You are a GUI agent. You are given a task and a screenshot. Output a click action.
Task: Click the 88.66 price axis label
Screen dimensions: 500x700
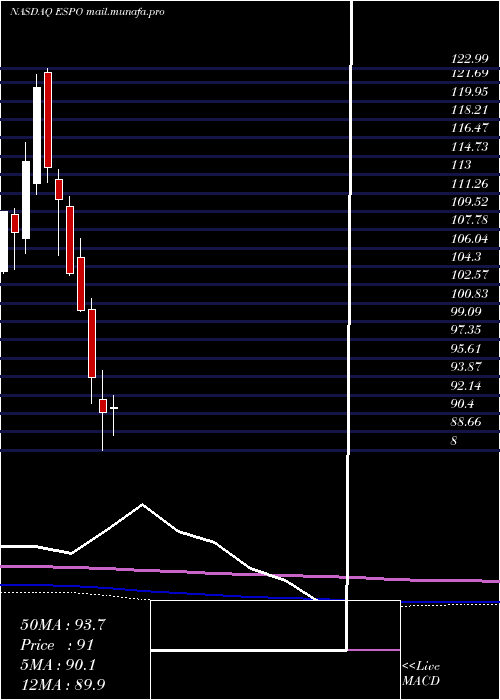[x=466, y=422]
